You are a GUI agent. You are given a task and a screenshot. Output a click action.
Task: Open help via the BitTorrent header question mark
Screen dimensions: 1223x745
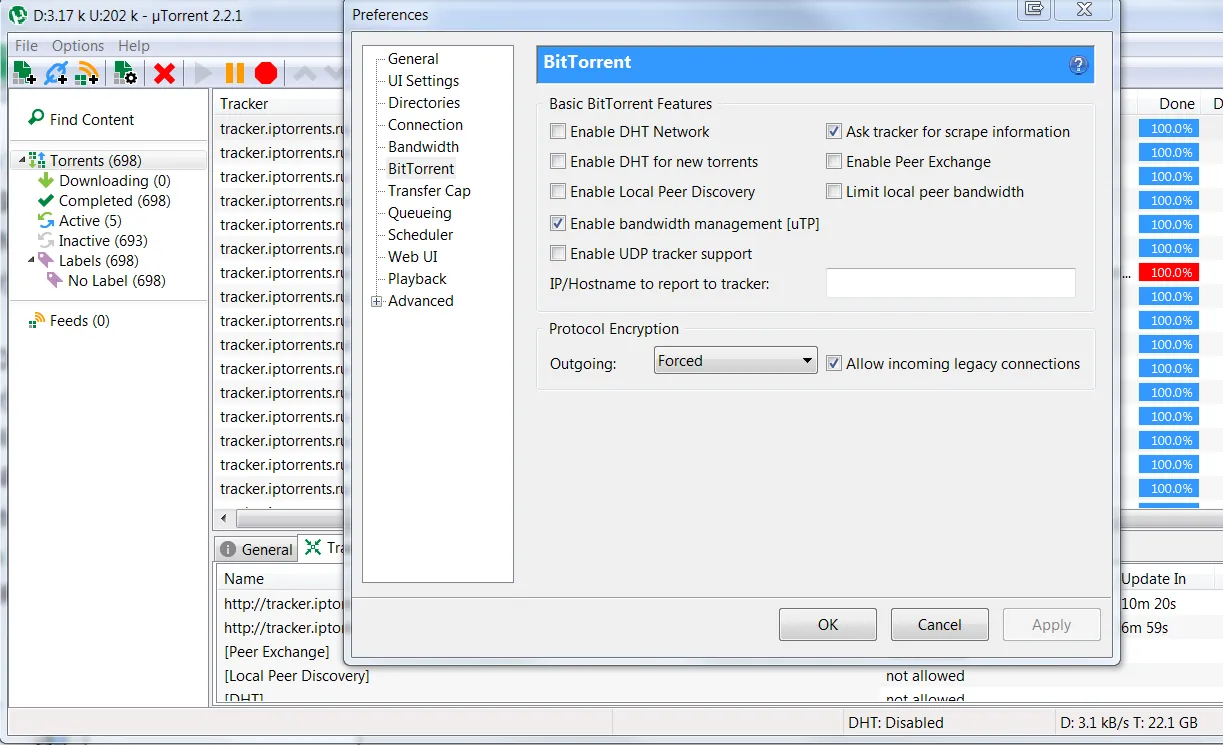1078,65
